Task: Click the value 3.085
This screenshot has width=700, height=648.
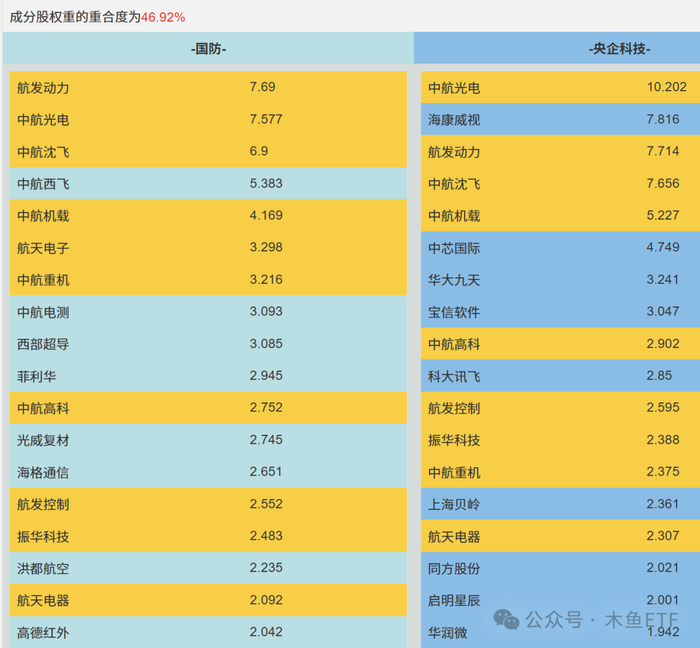Action: click(266, 344)
